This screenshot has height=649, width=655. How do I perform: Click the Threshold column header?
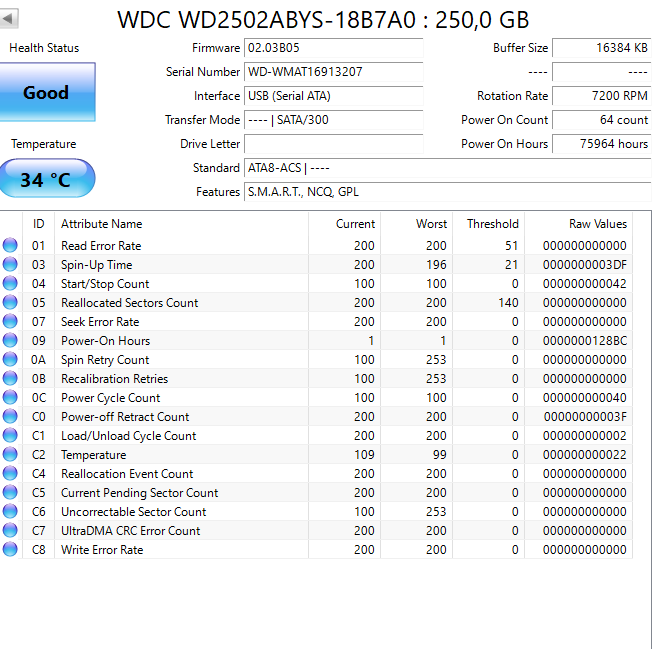click(x=489, y=224)
